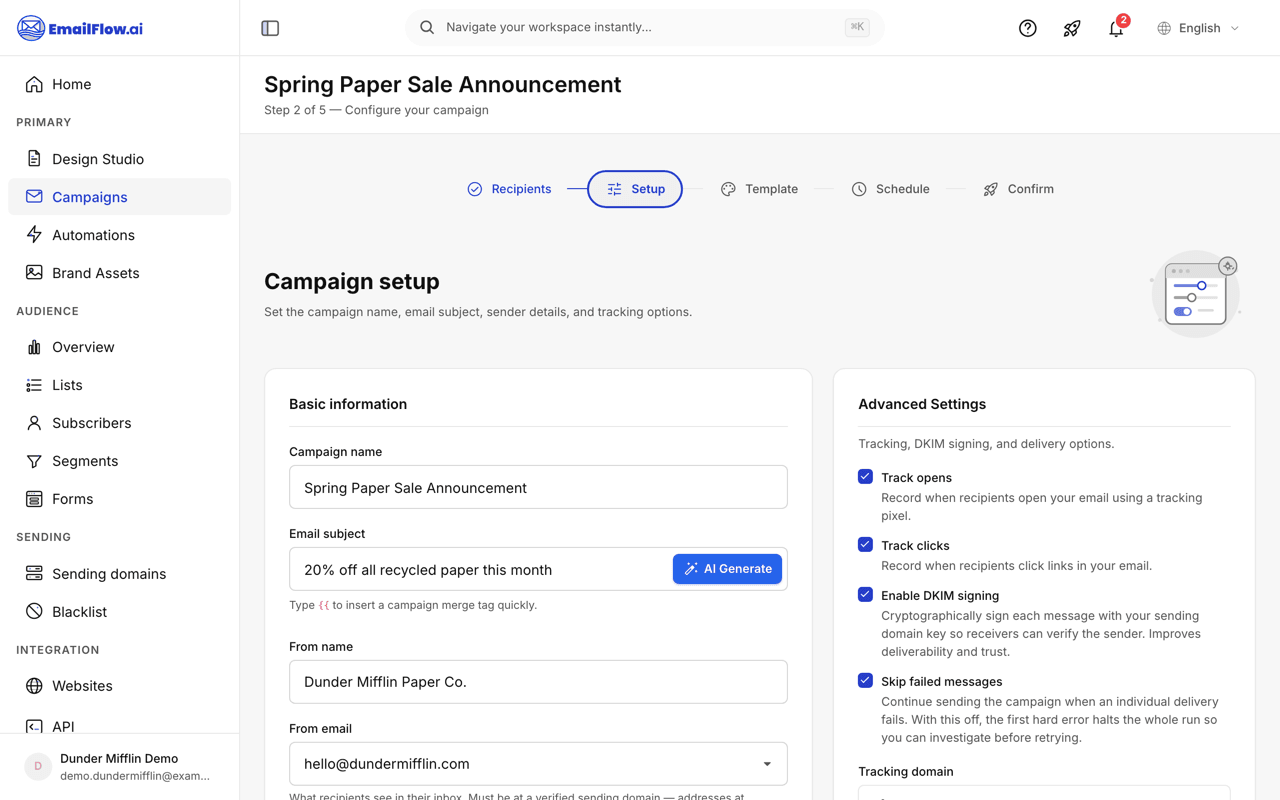Click the Overview bar chart icon
Screen dimensions: 1280x800
34,347
